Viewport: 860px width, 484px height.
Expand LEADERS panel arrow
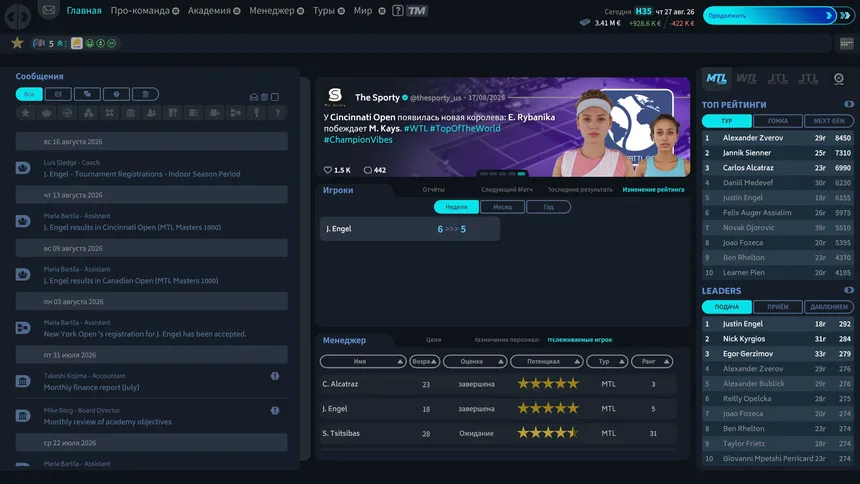849,290
